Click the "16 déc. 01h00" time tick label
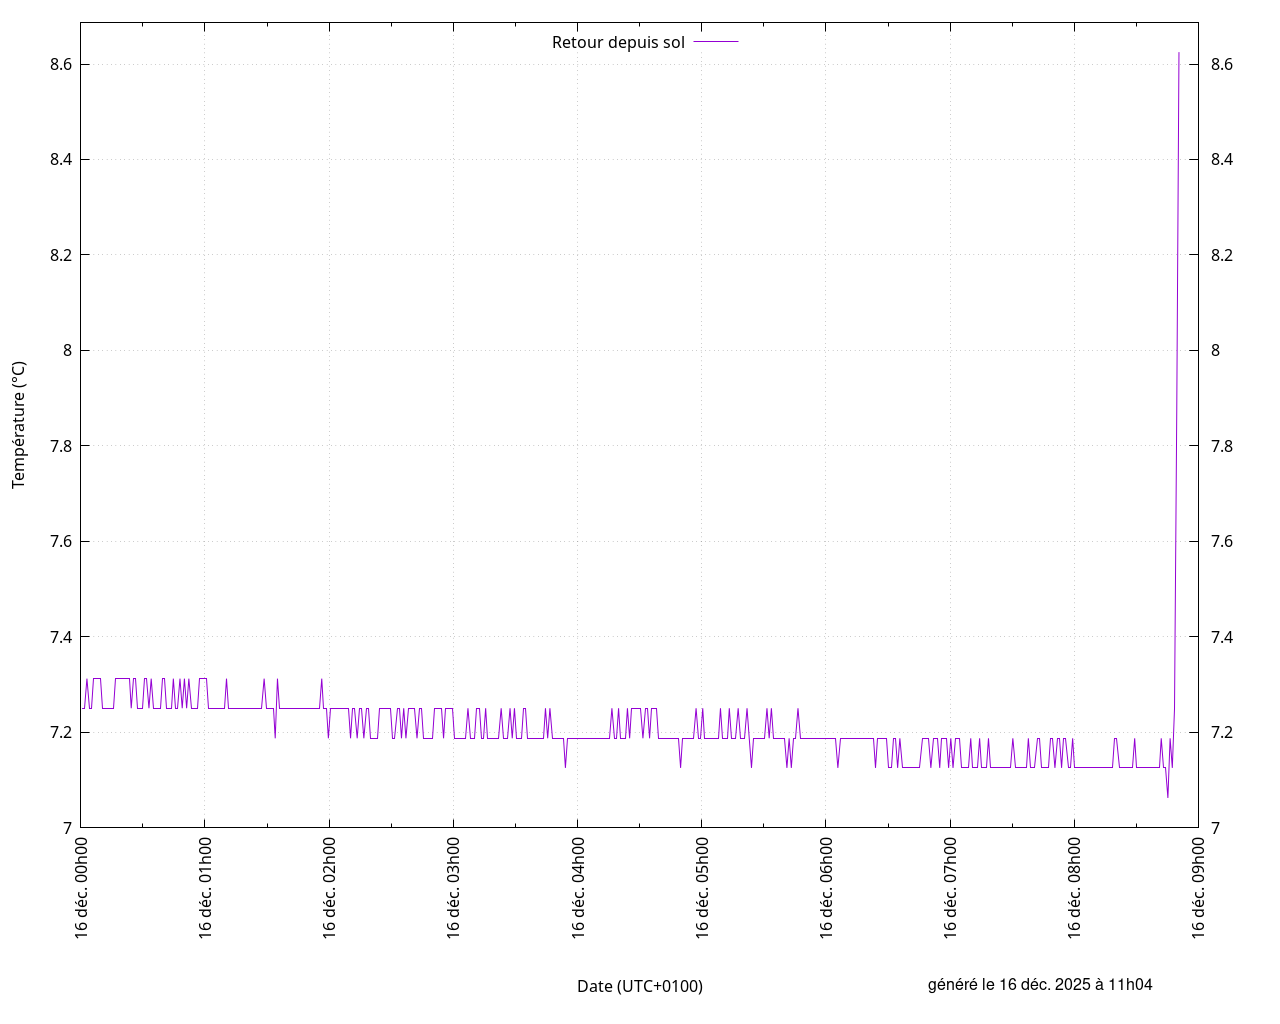This screenshot has width=1280, height=1024. (x=205, y=888)
